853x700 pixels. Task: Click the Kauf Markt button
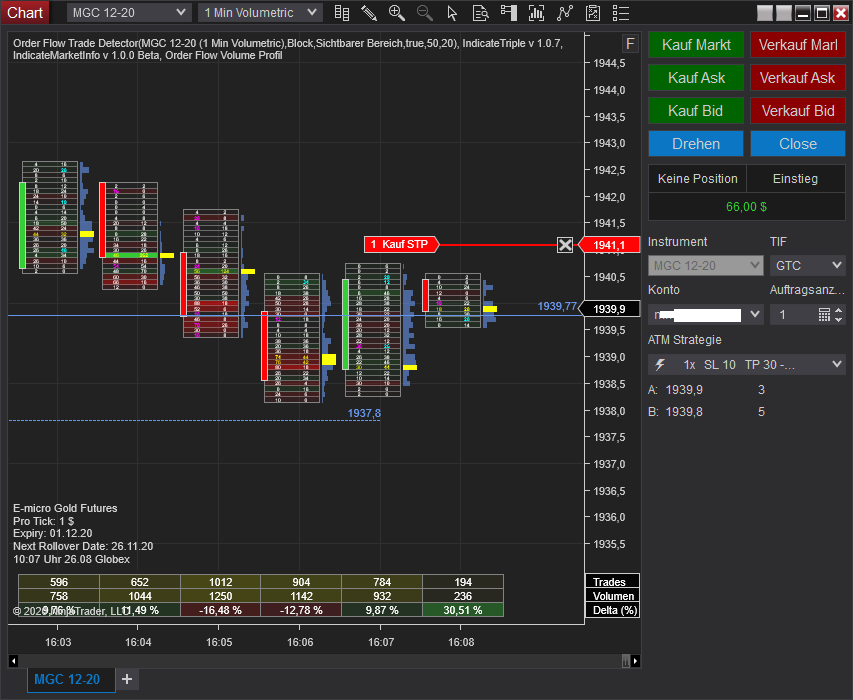click(x=696, y=45)
